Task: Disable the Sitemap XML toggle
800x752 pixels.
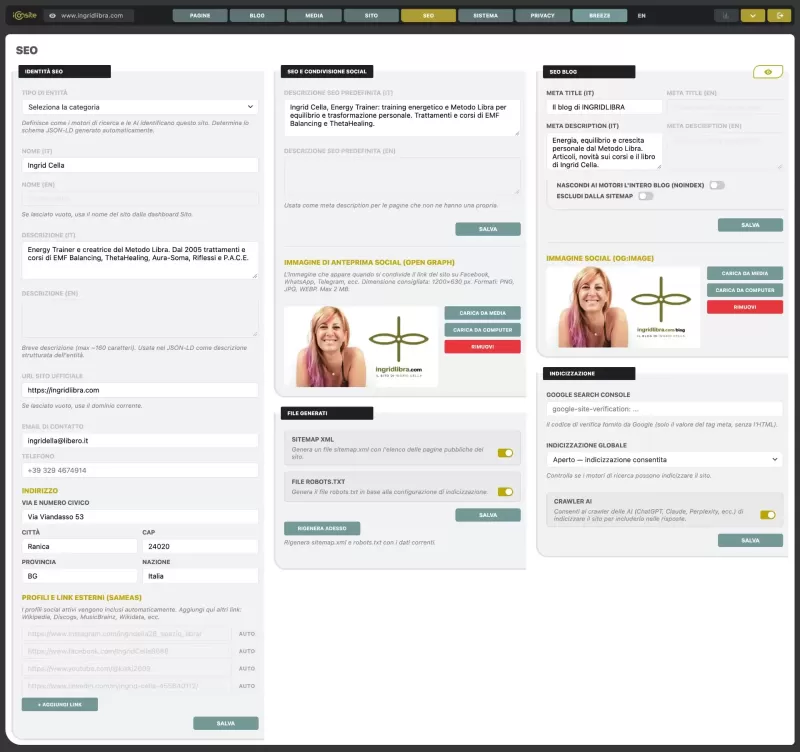Action: click(x=505, y=453)
